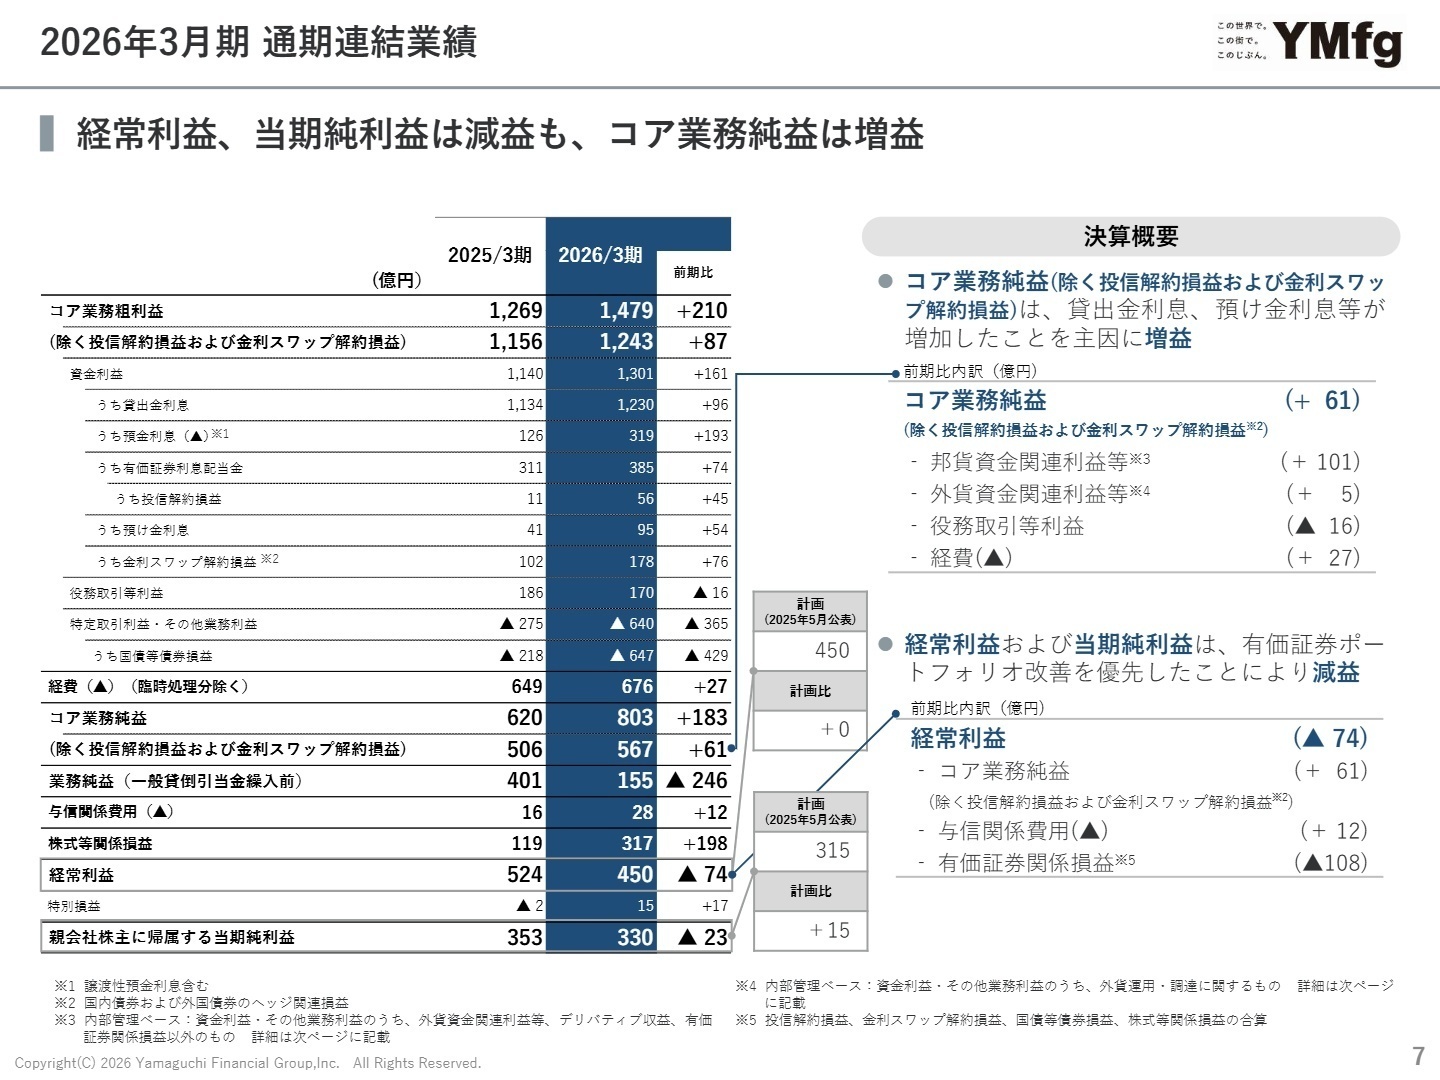Click the +210 change value
This screenshot has height=1080, width=1440.
(x=702, y=311)
